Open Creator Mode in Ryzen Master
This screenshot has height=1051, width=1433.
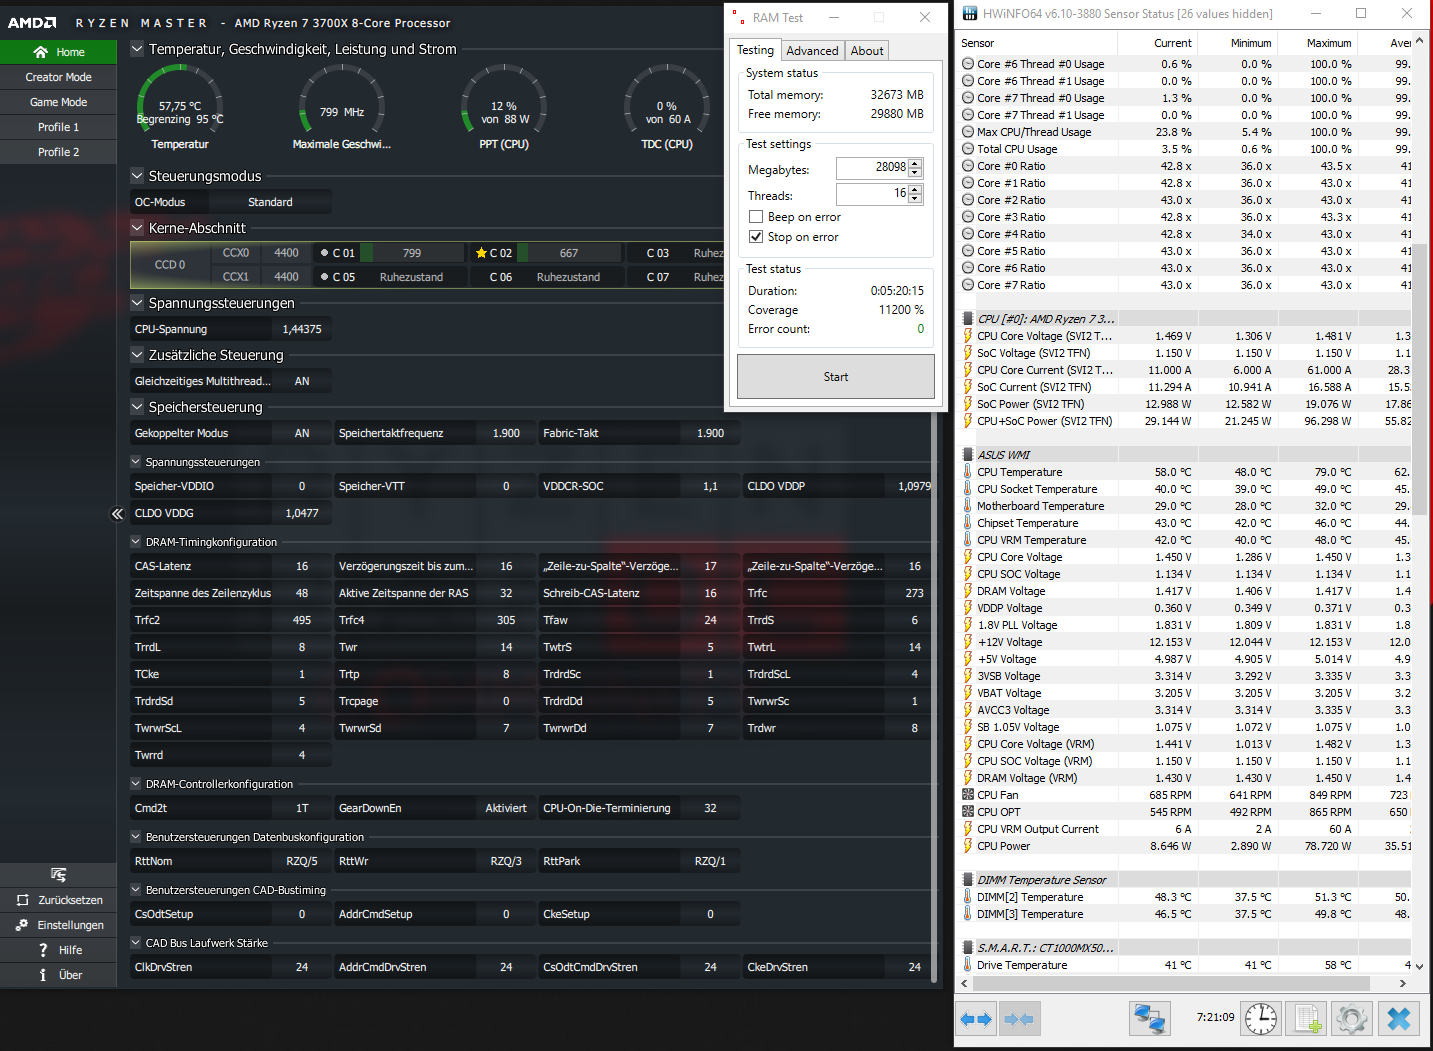58,77
